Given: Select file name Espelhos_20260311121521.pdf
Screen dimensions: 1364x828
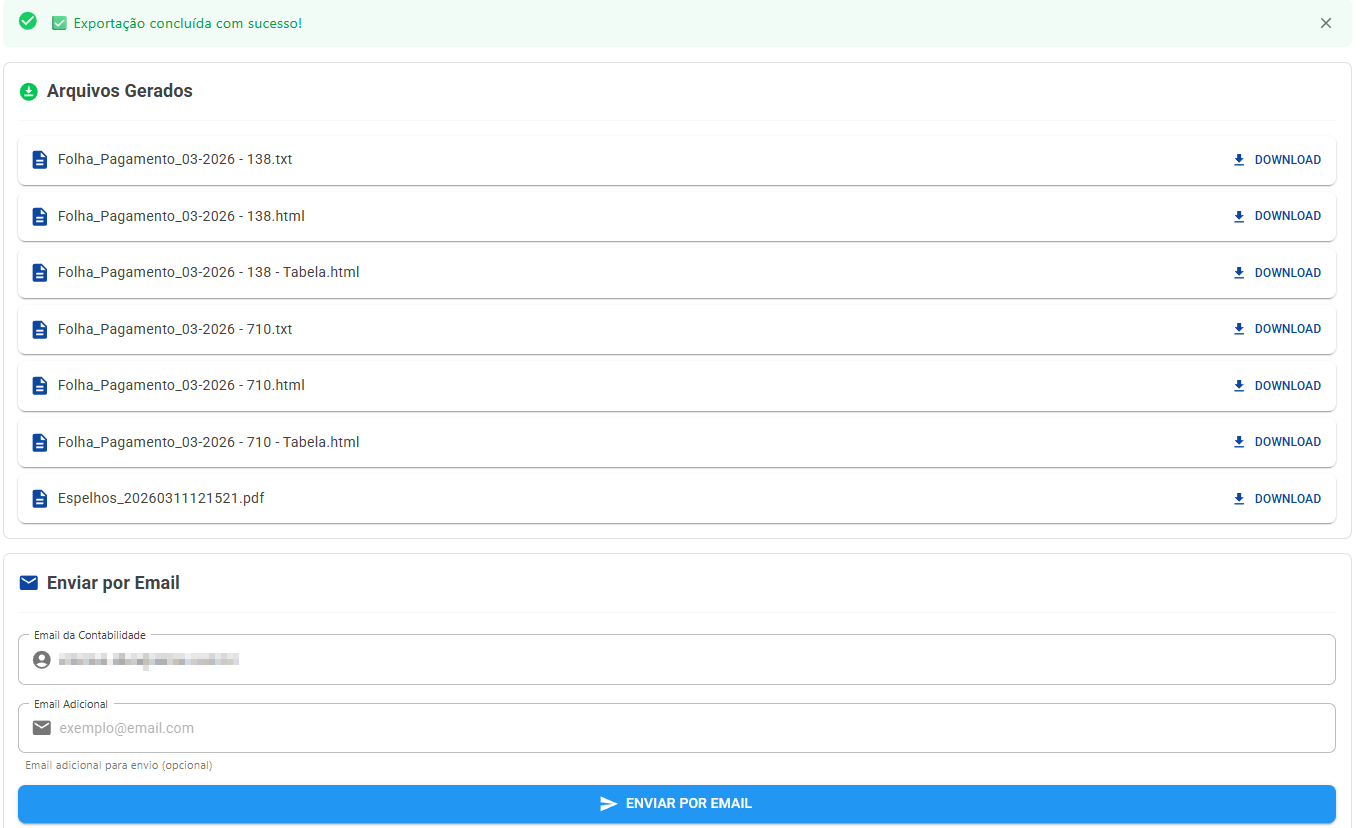Looking at the screenshot, I should (x=161, y=498).
